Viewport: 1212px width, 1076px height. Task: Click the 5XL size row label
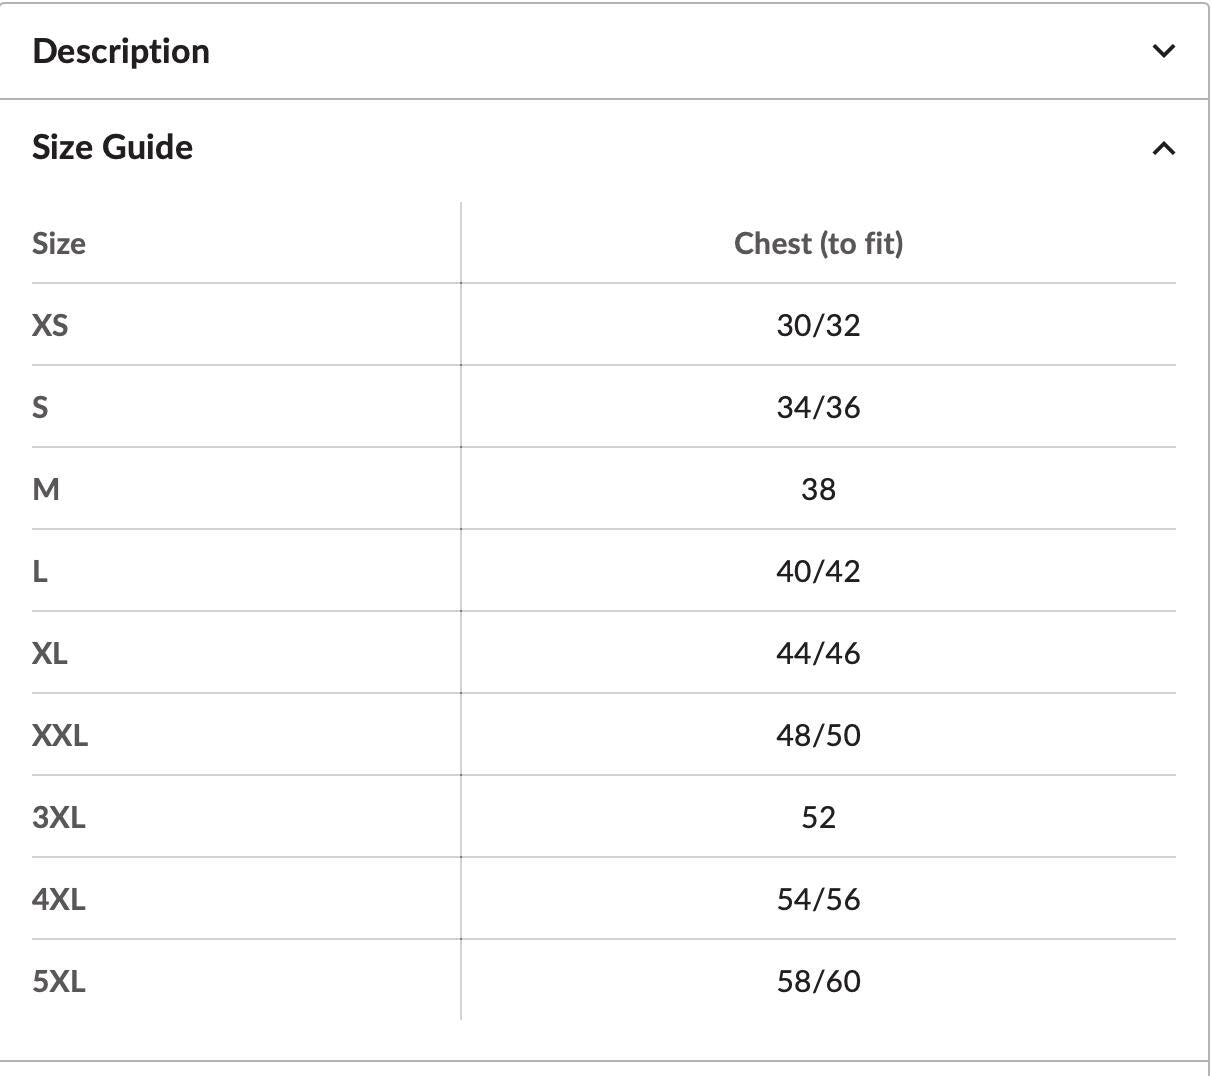[x=59, y=981]
